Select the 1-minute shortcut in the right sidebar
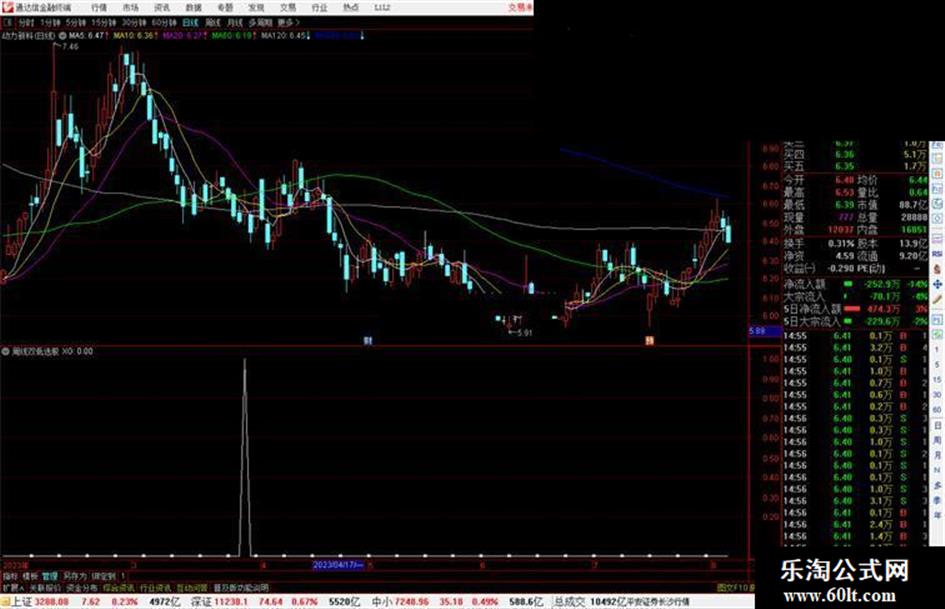 pos(937,350)
